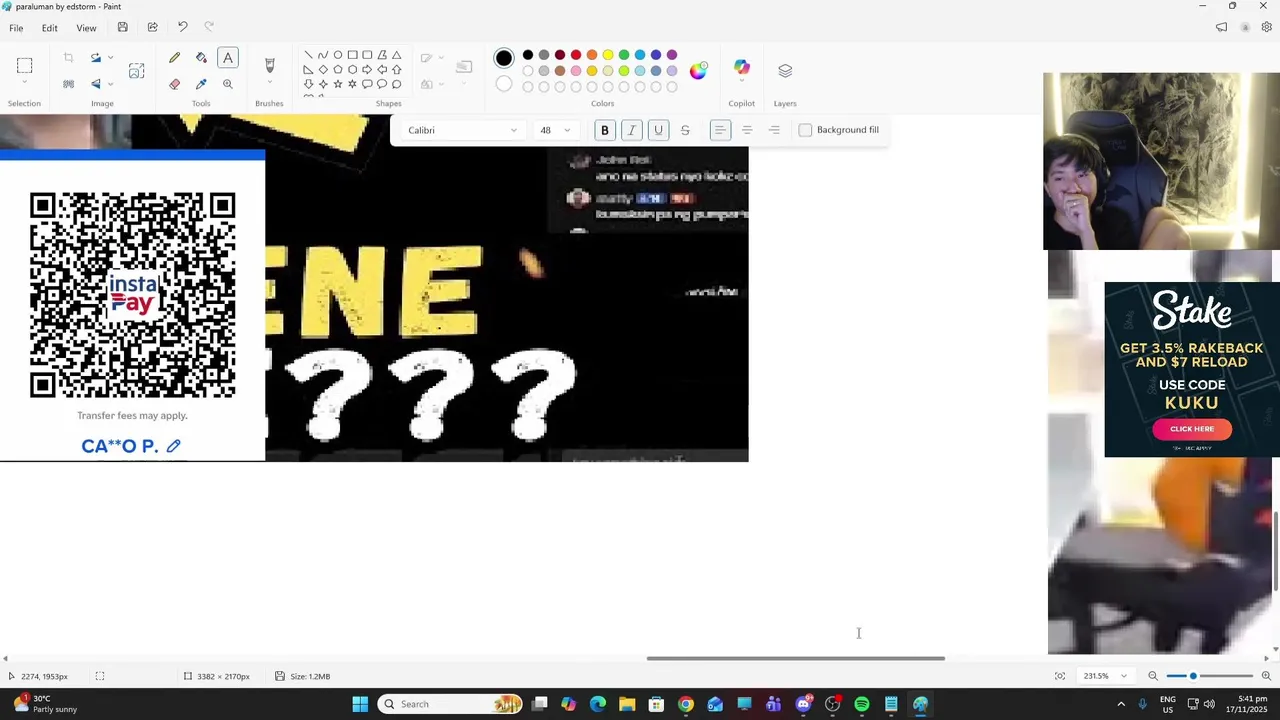Activate the Text tool
This screenshot has width=1280, height=720.
(x=228, y=58)
